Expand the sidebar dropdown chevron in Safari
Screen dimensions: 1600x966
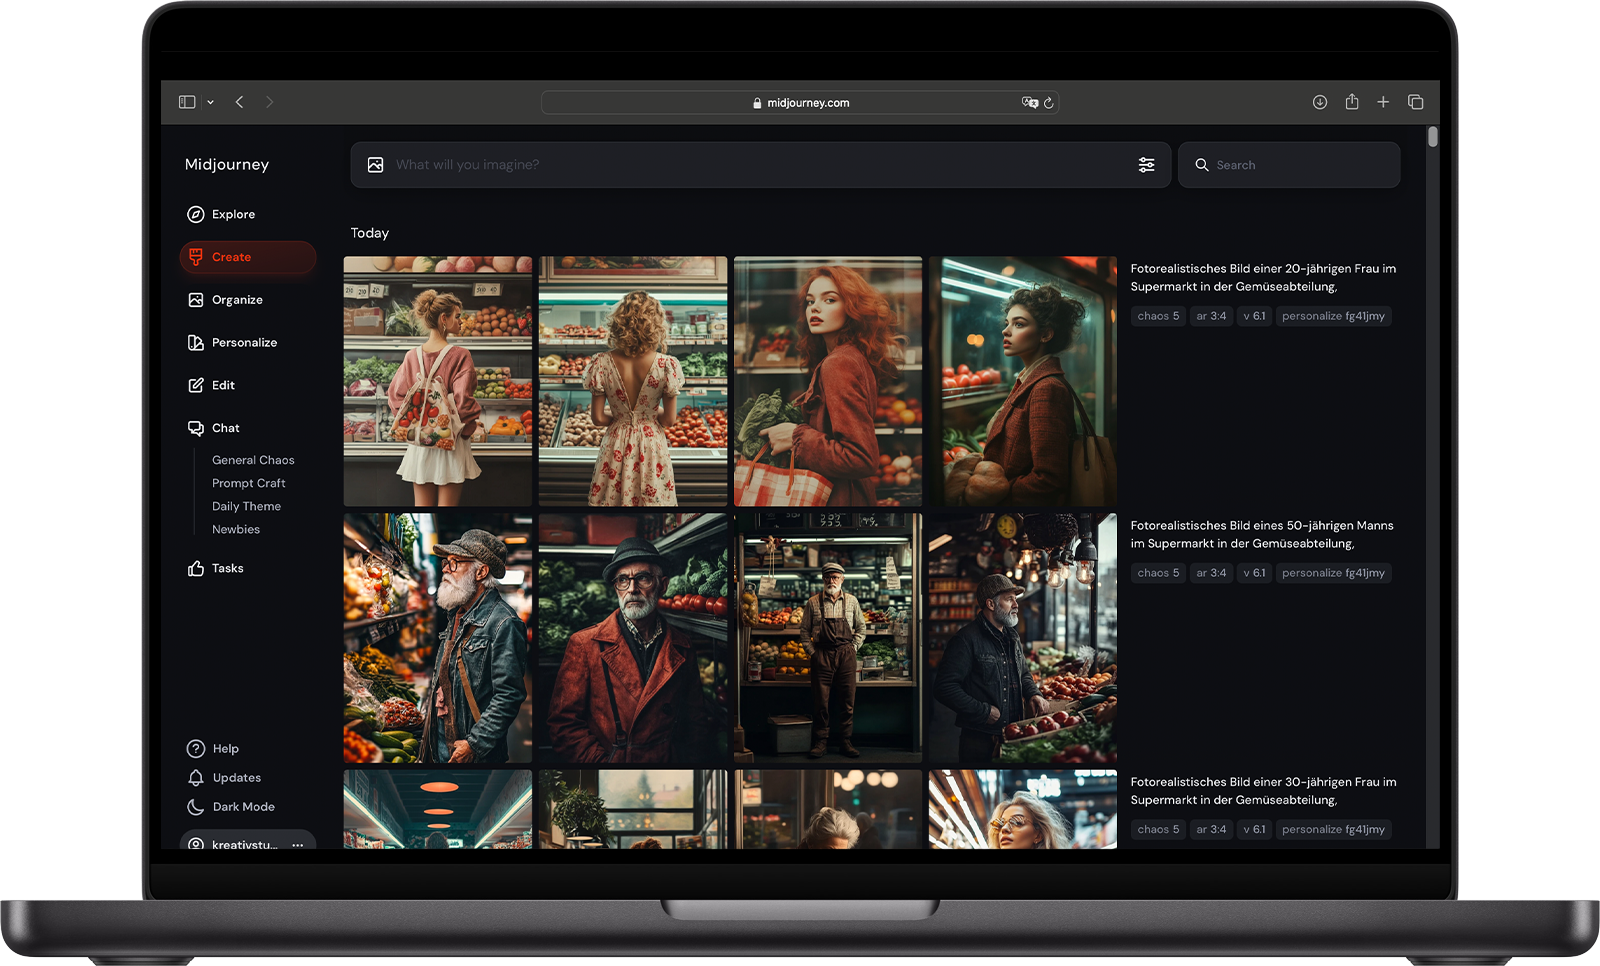tap(210, 102)
